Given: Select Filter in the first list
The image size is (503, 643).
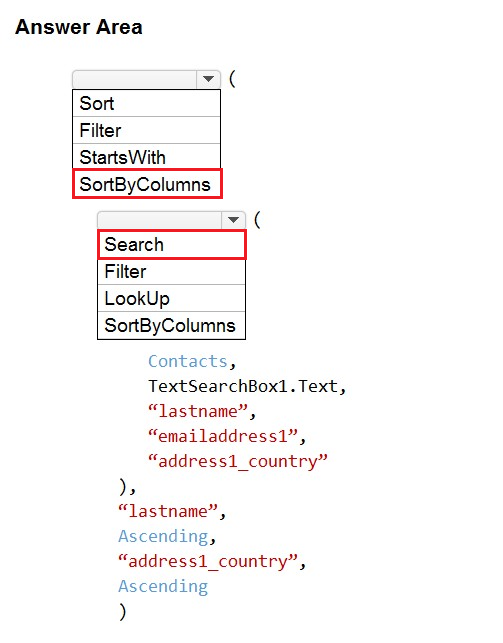Looking at the screenshot, I should pyautogui.click(x=146, y=130).
